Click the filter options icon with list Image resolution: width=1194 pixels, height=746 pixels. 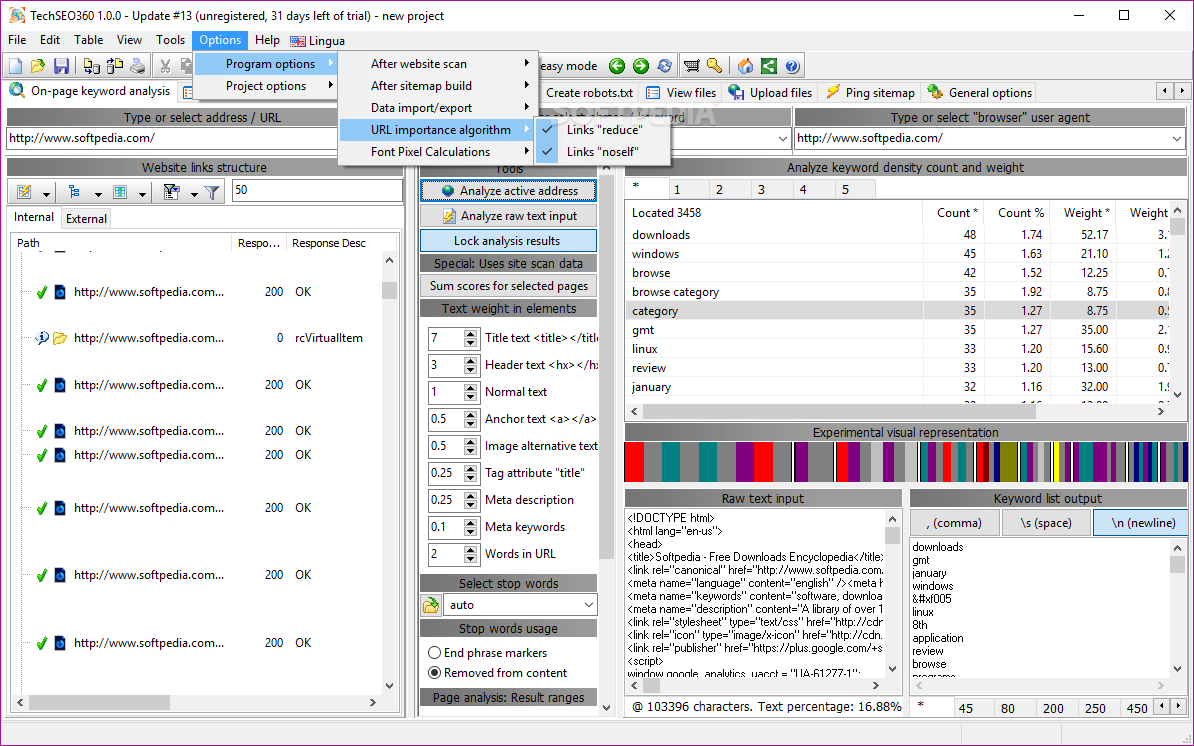pyautogui.click(x=172, y=193)
